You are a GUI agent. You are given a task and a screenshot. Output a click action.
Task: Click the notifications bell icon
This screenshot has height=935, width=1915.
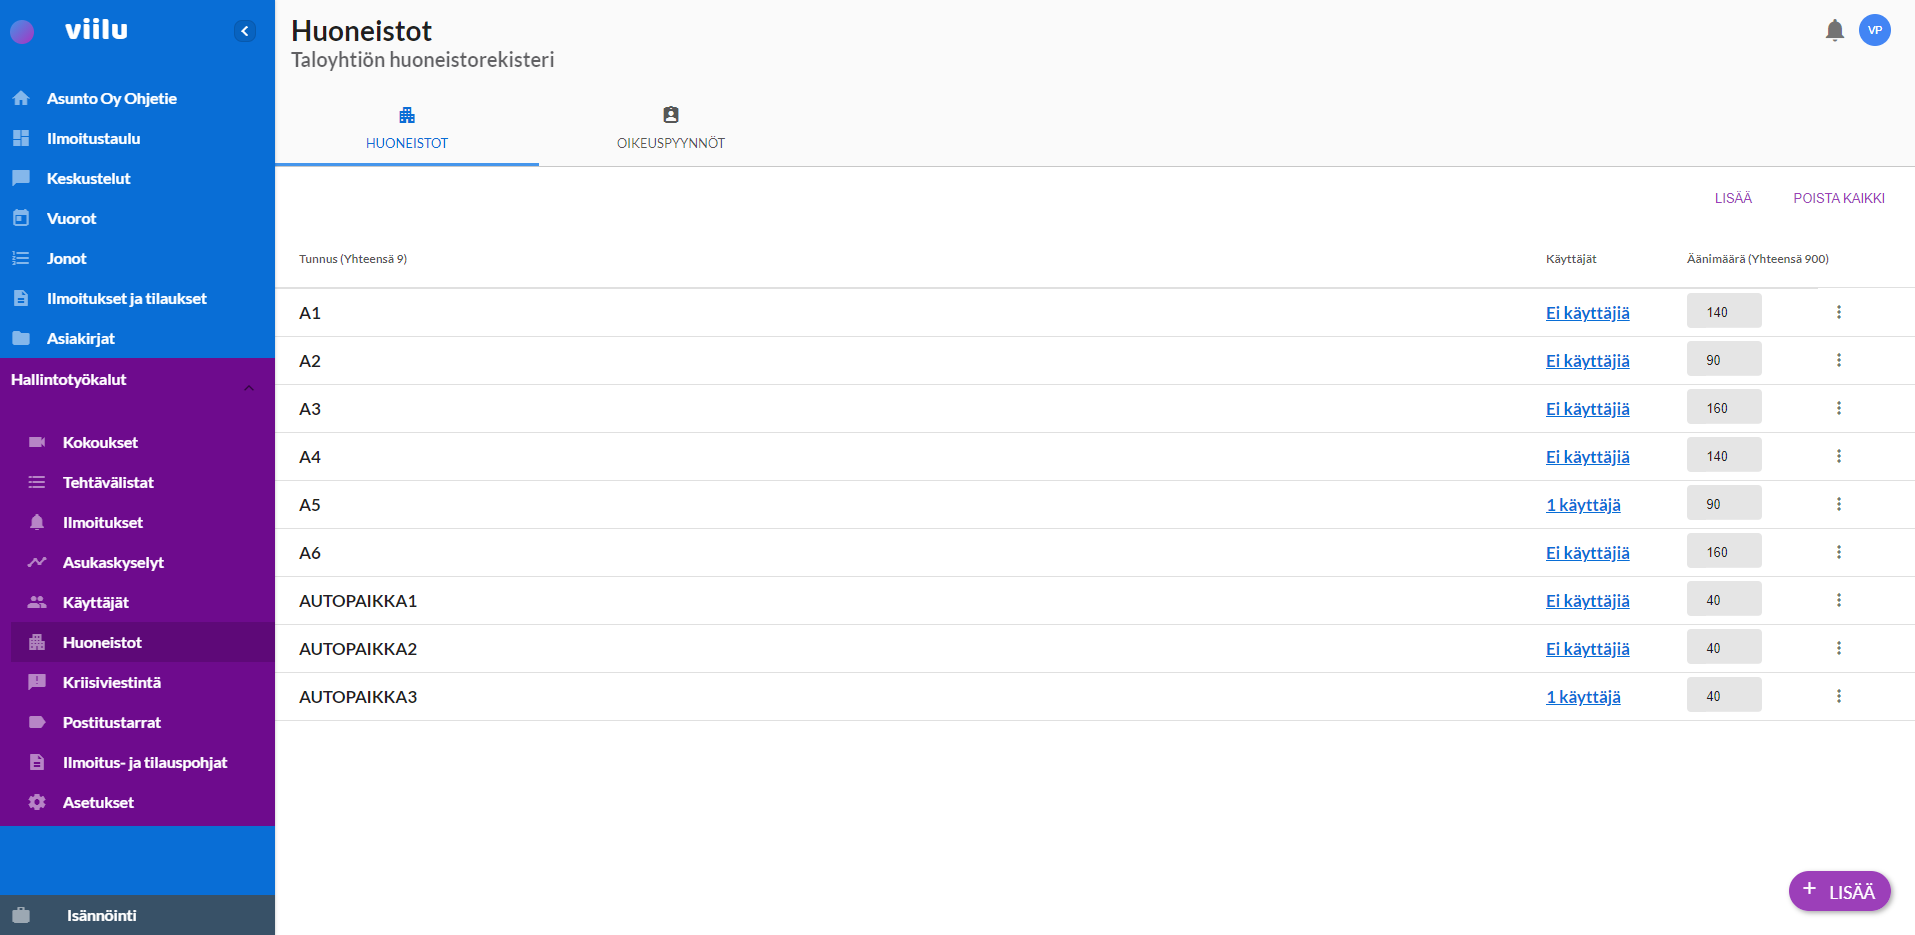click(x=1834, y=31)
